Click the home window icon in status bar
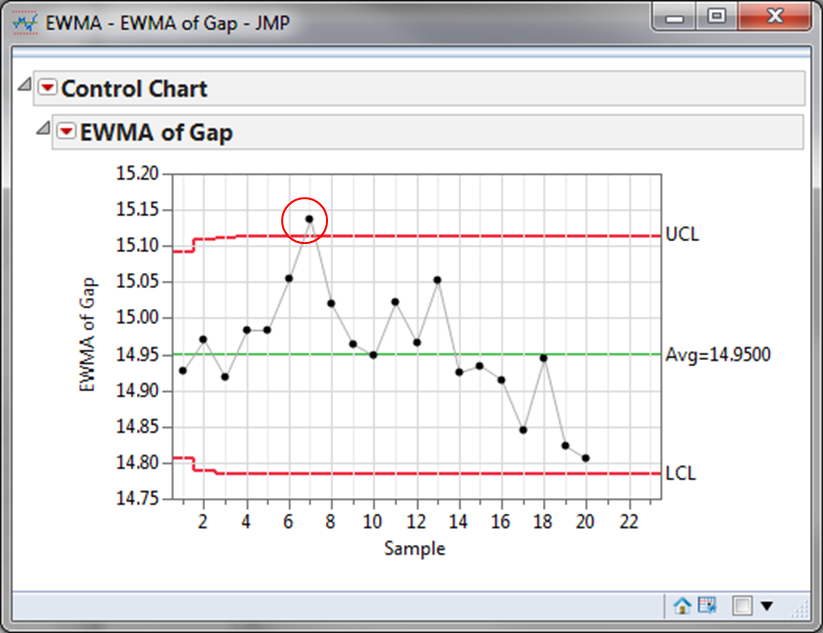This screenshot has width=823, height=633. [683, 605]
